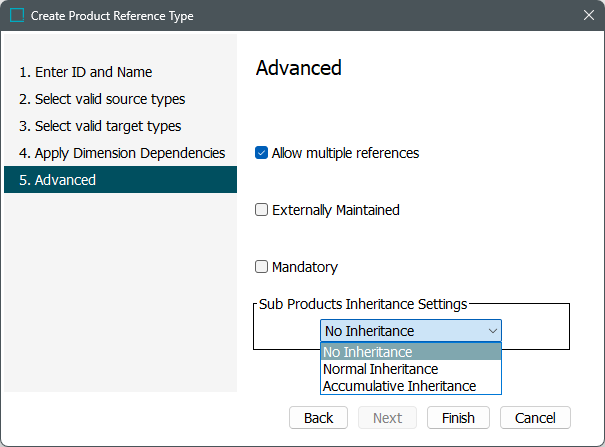Tick the Mandatory checkbox

coord(261,267)
